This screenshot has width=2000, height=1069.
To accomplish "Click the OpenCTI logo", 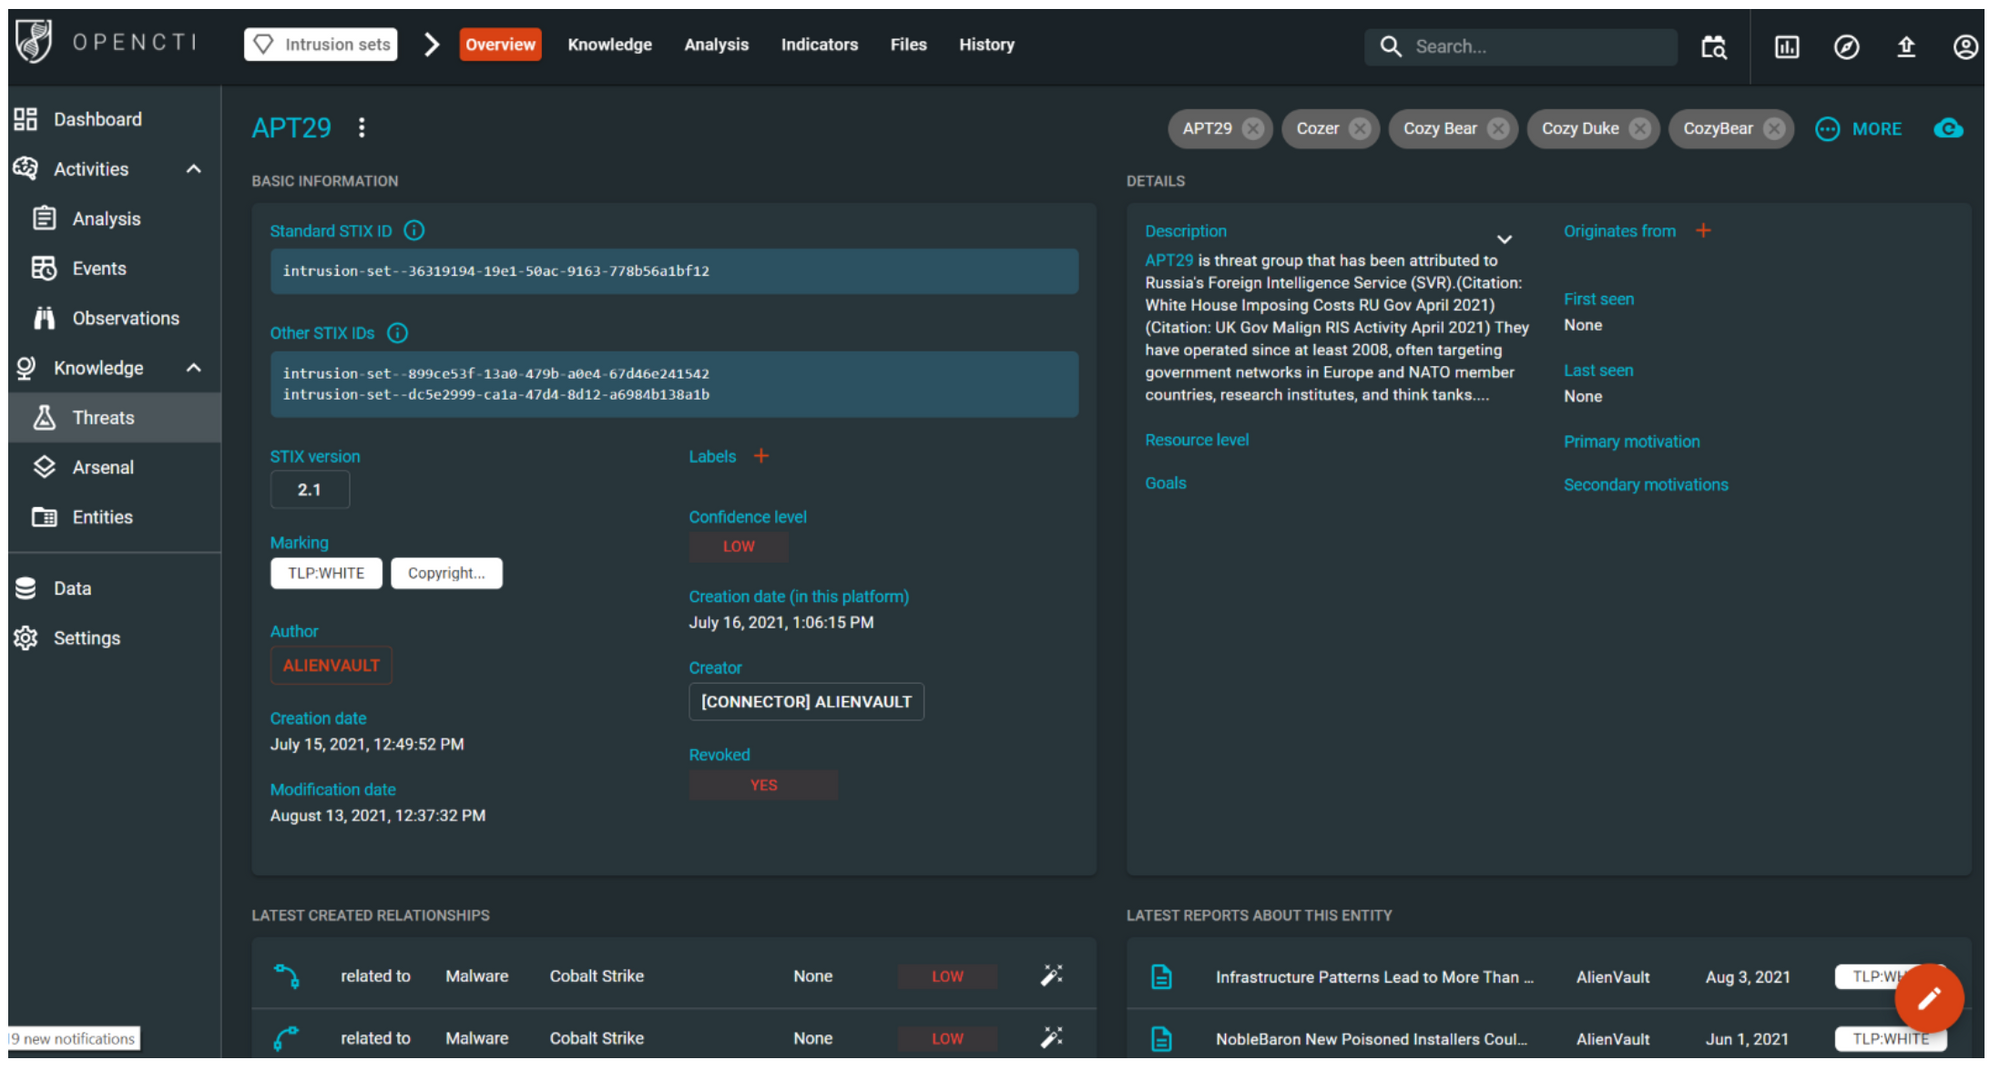I will 106,42.
